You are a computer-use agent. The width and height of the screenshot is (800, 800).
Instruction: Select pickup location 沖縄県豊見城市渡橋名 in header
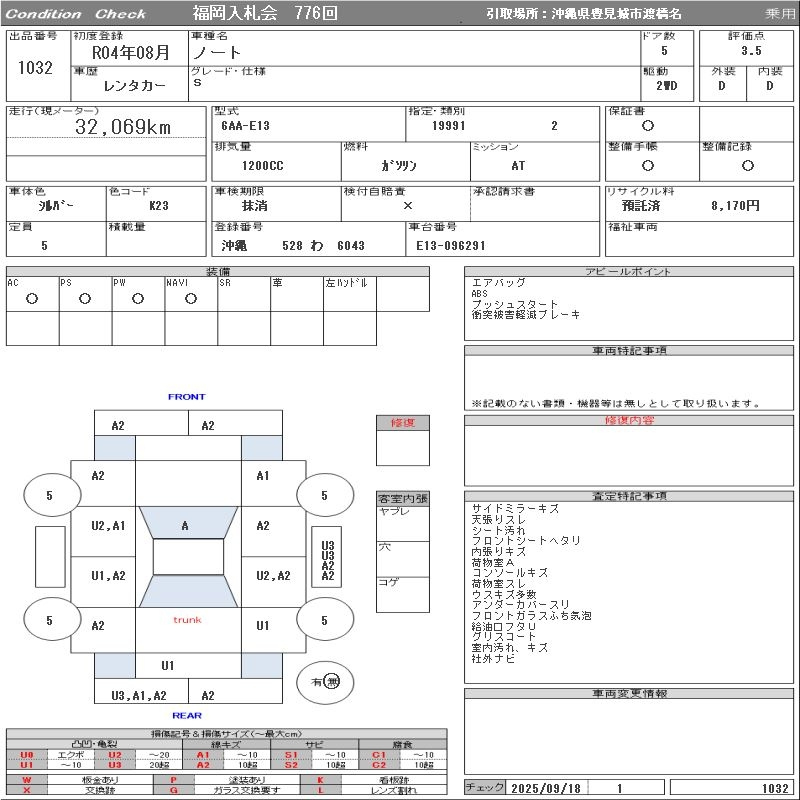pyautogui.click(x=616, y=14)
